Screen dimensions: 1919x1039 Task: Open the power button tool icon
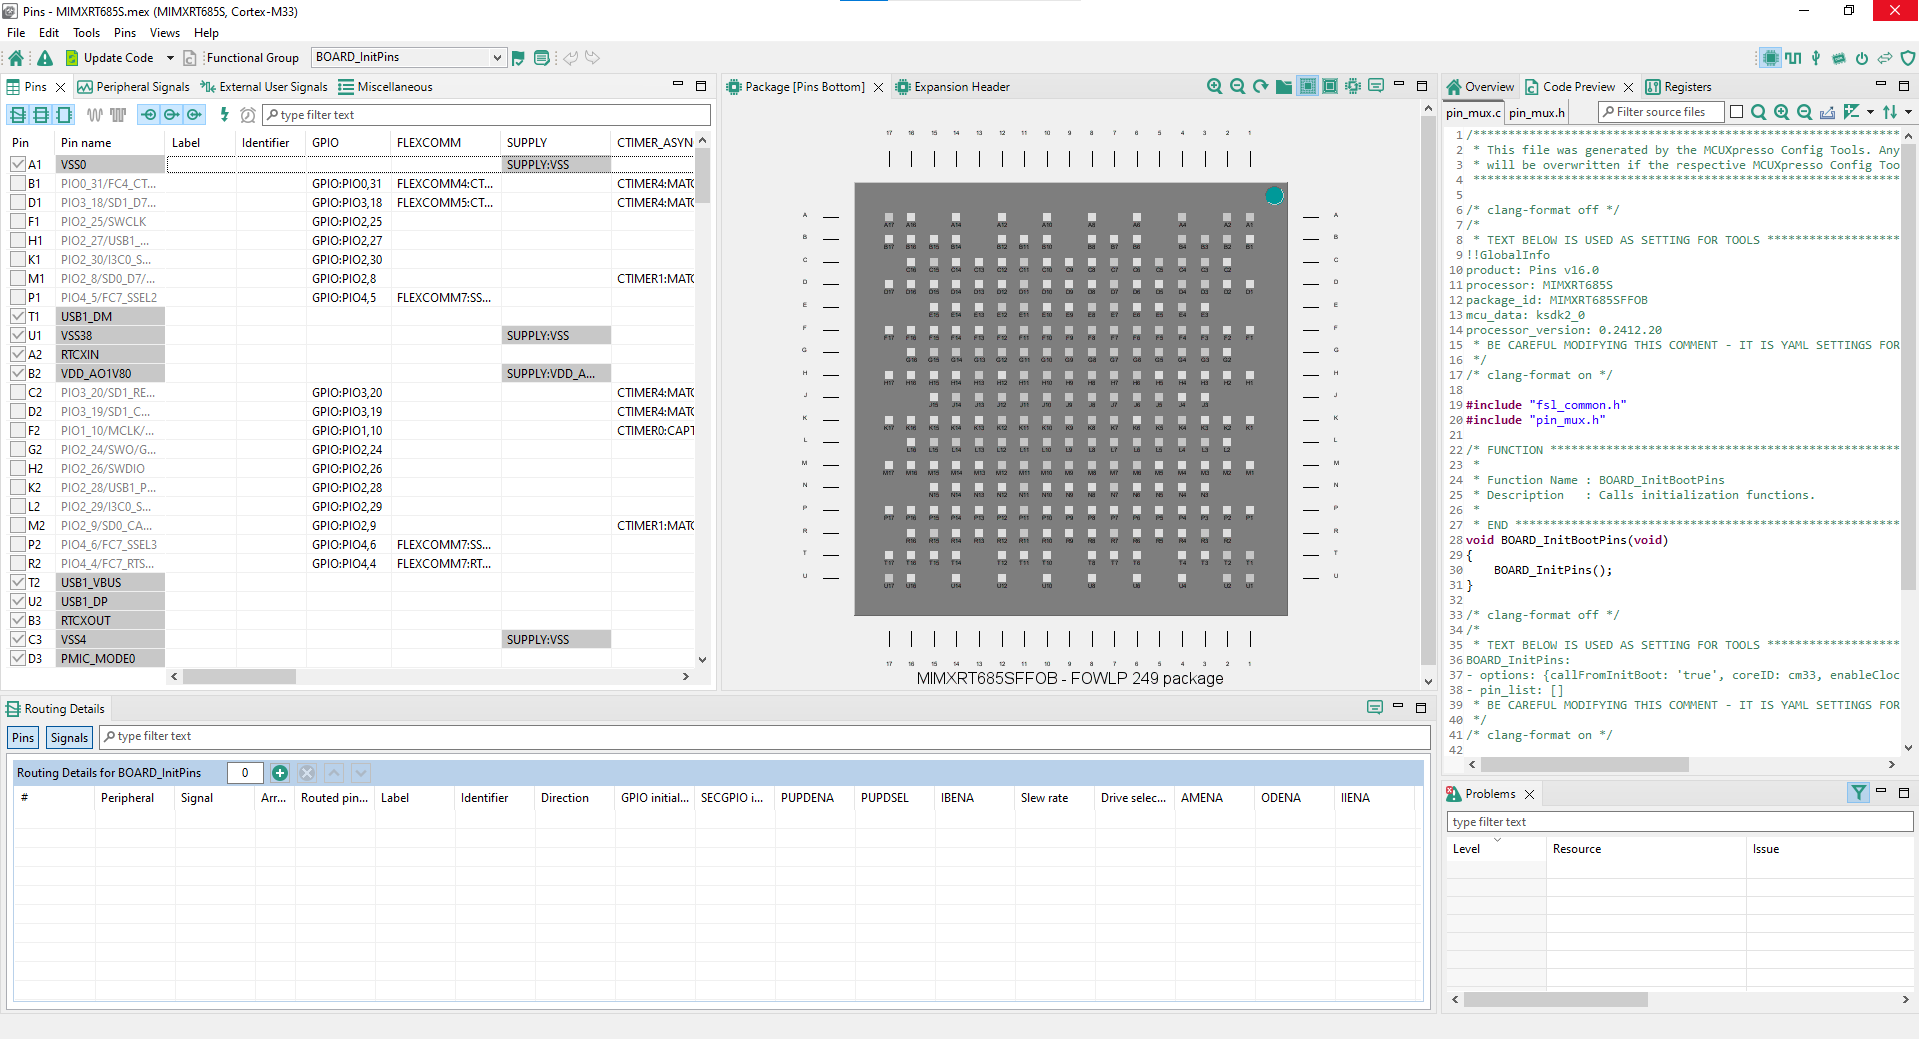tap(1862, 58)
